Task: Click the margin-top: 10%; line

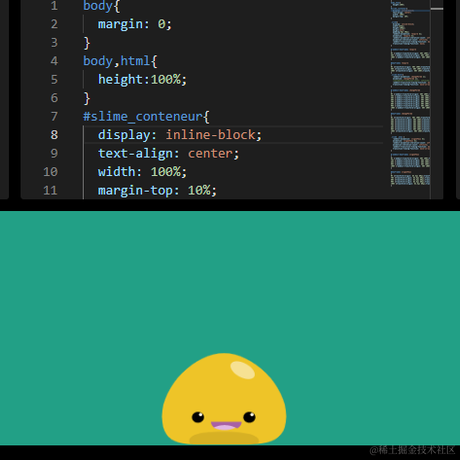Action: point(157,191)
